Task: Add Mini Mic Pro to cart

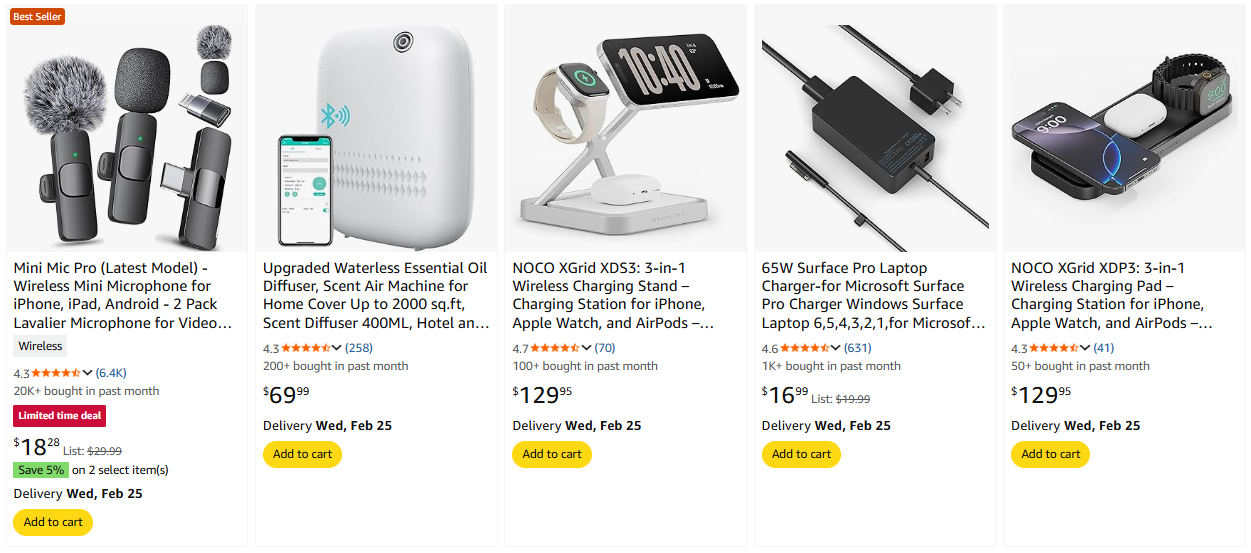Action: pyautogui.click(x=53, y=522)
